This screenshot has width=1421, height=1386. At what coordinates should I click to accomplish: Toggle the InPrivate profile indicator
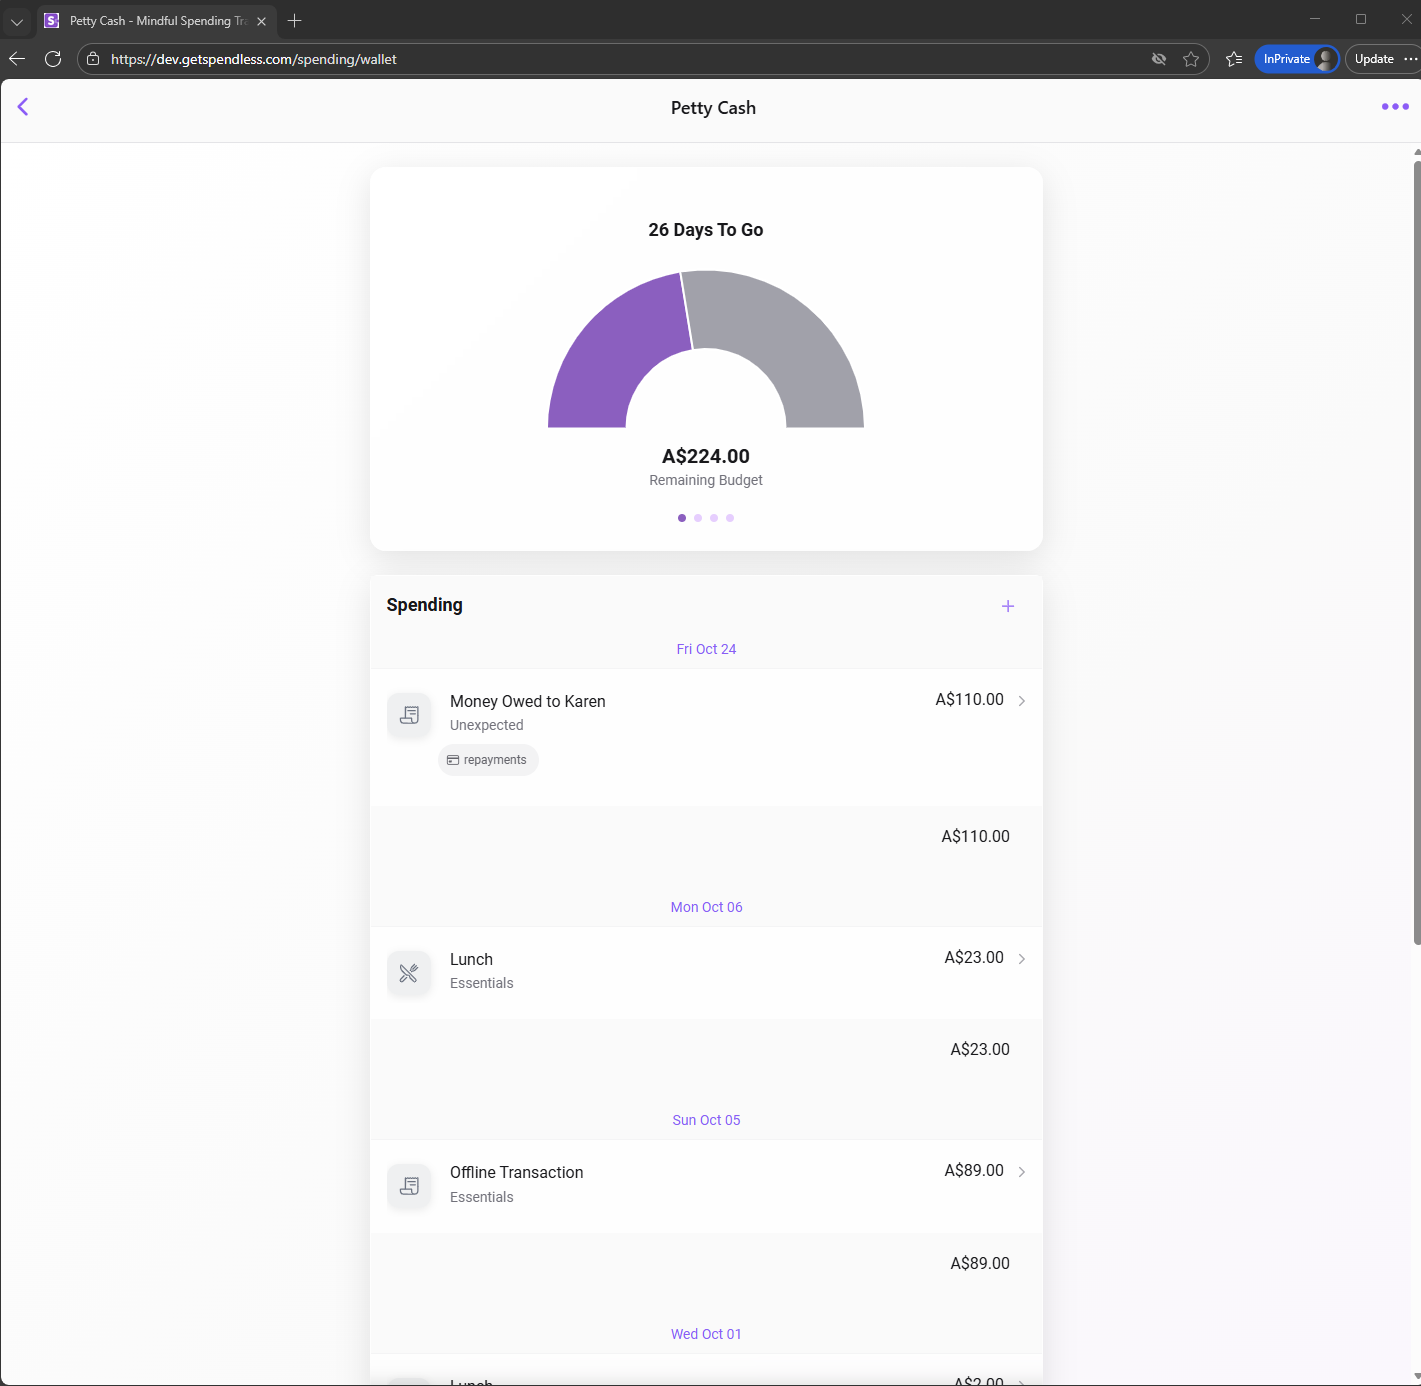coord(1297,59)
